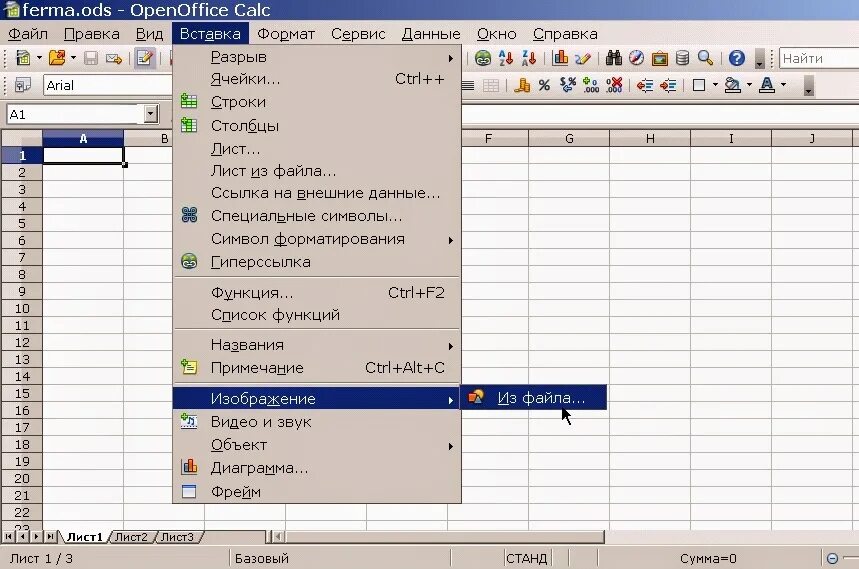Click the first sheet navigation arrow
859x569 pixels.
pyautogui.click(x=9, y=537)
